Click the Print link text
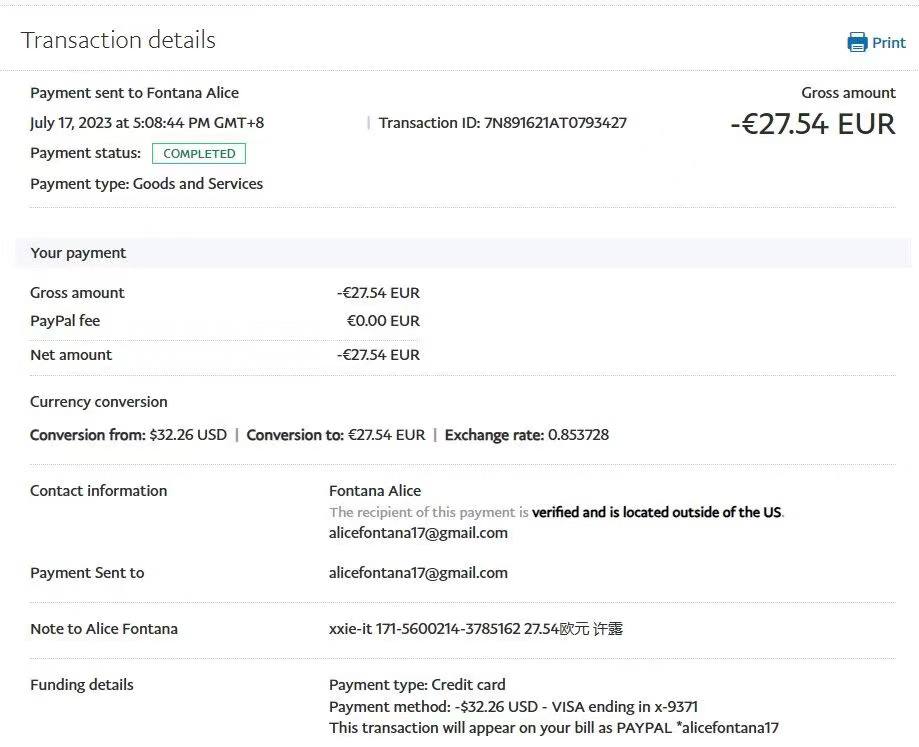This screenshot has height=747, width=919. click(x=888, y=42)
